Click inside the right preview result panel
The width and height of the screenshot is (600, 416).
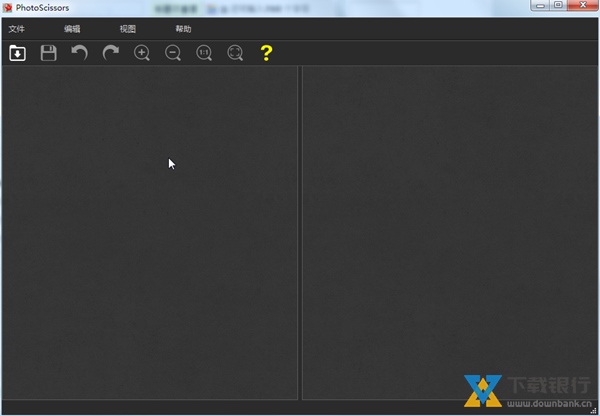click(x=450, y=230)
